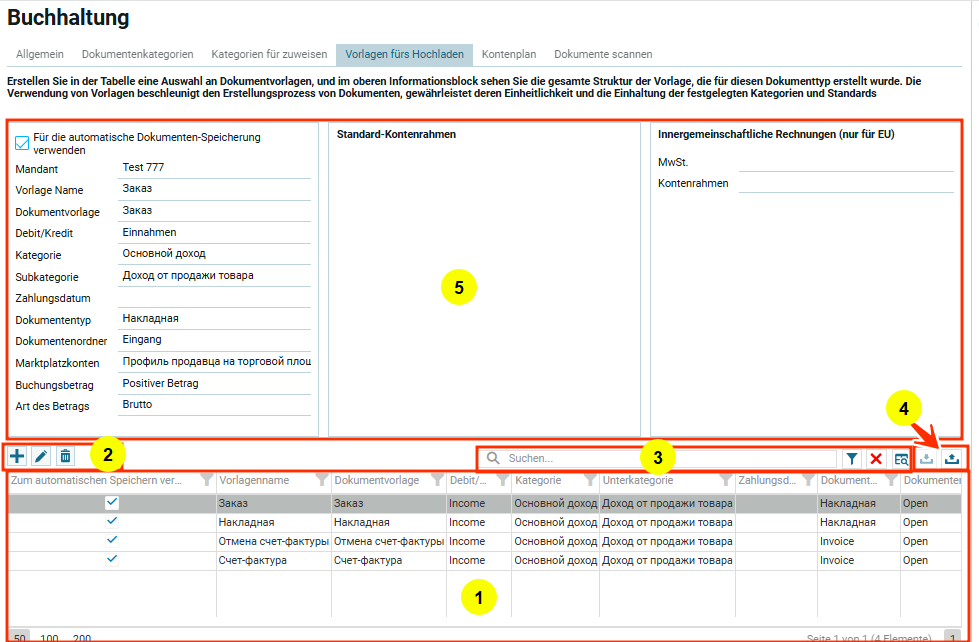
Task: Open filter for Vorlagenname column
Action: 321,481
